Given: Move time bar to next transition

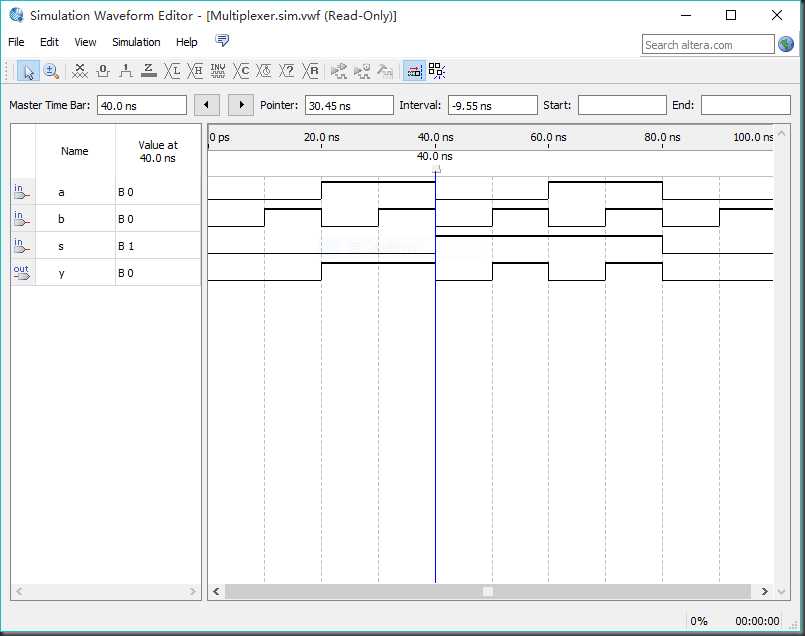Looking at the screenshot, I should click(241, 105).
